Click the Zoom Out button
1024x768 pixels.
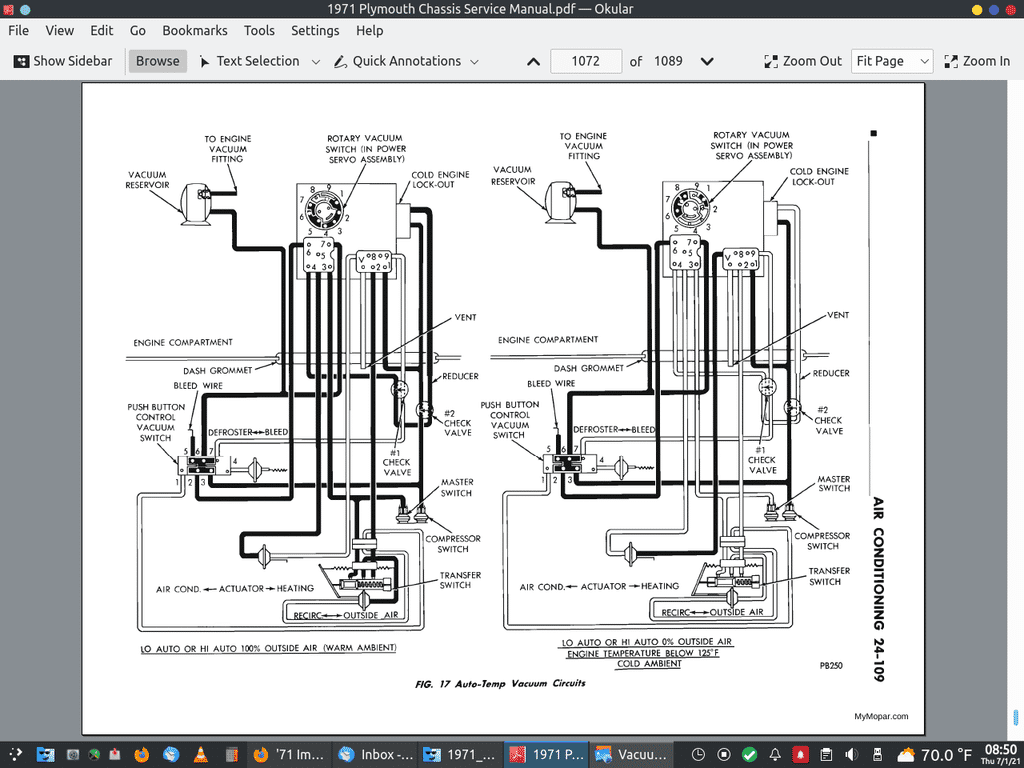click(x=803, y=61)
